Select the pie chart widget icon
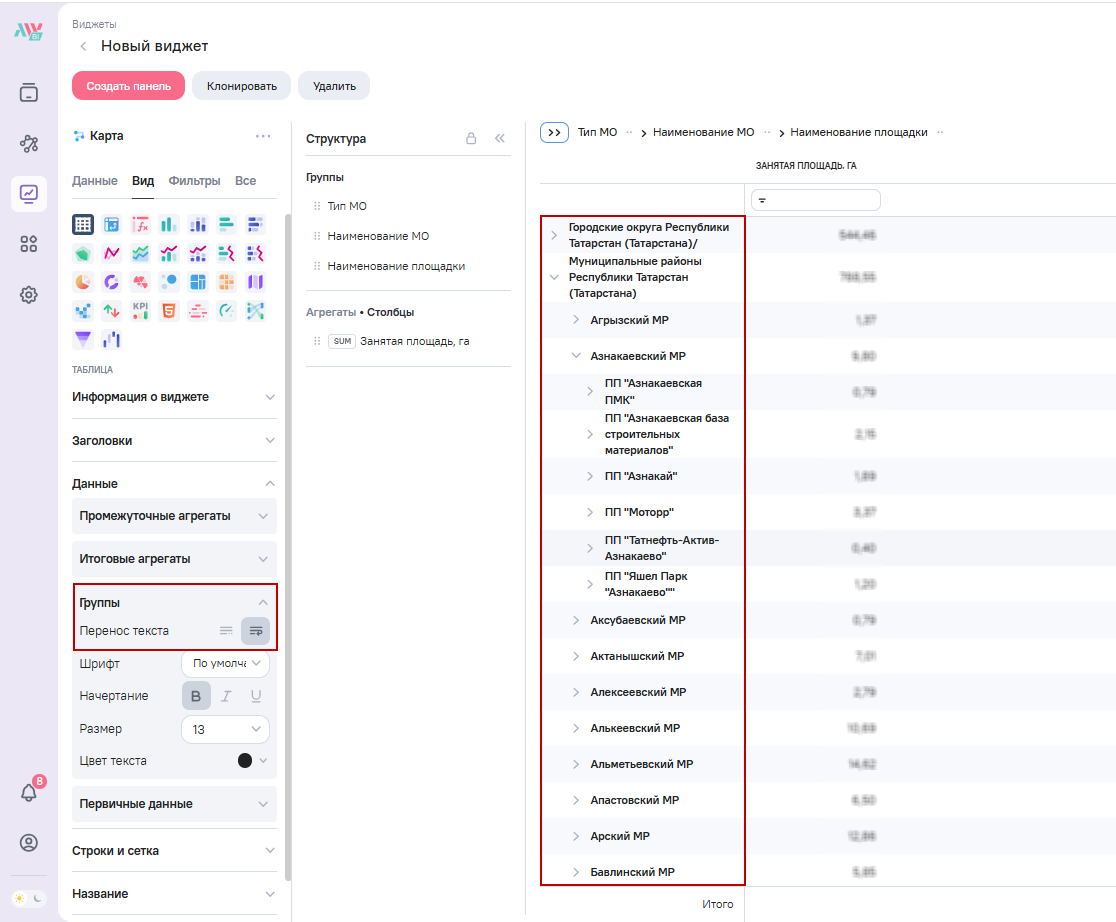Screen dimensions: 1116x922 coord(83,282)
